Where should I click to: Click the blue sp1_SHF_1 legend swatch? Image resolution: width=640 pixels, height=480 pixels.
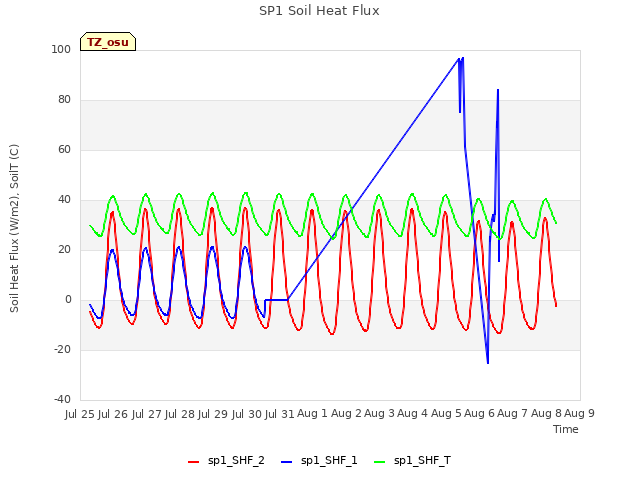click(287, 462)
